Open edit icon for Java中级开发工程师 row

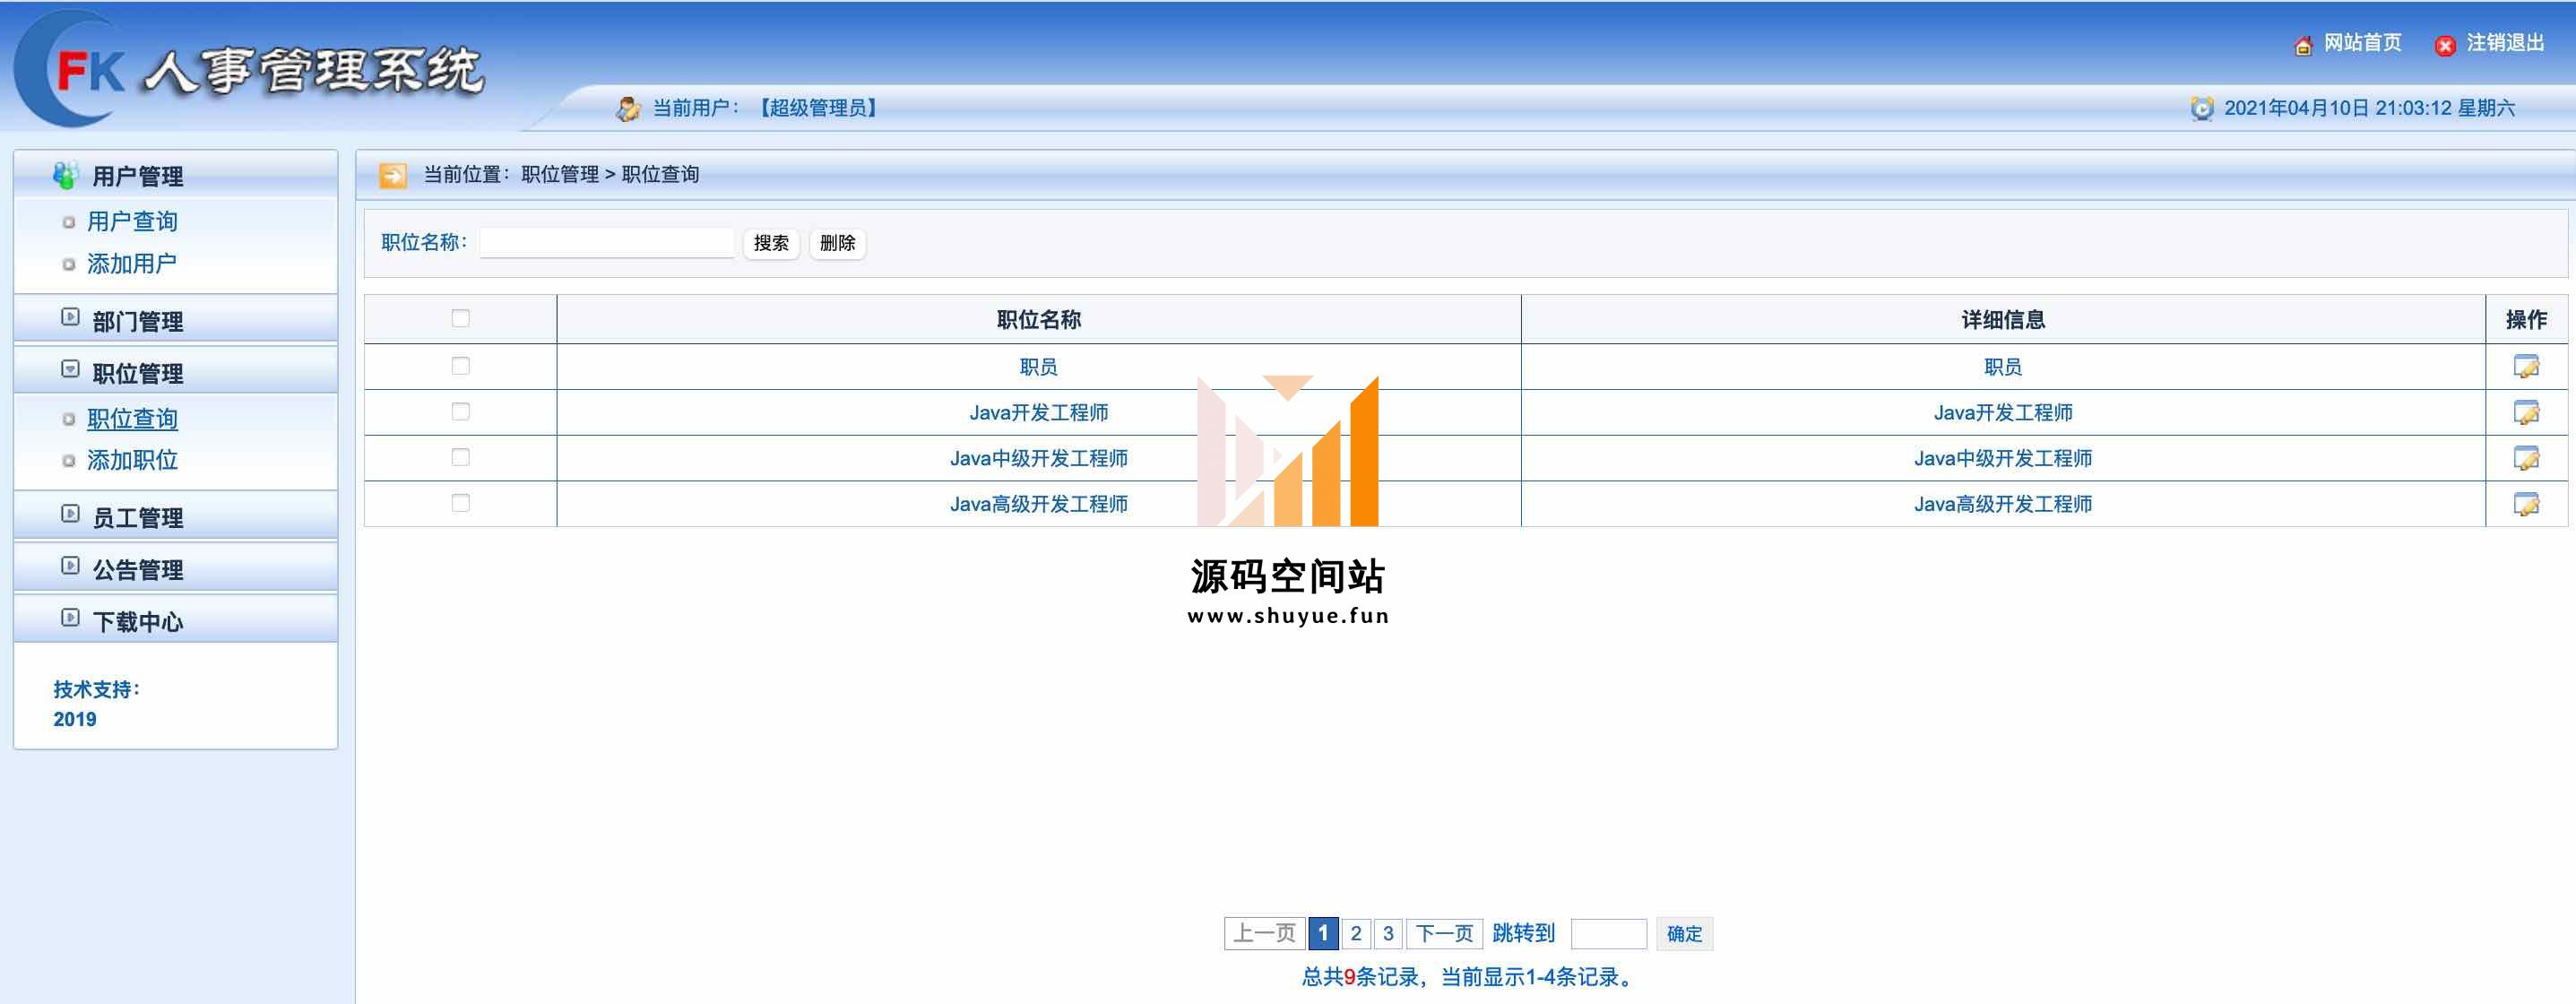(2526, 458)
